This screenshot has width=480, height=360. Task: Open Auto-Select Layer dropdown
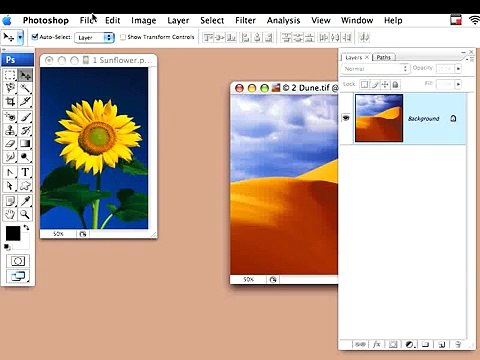94,37
